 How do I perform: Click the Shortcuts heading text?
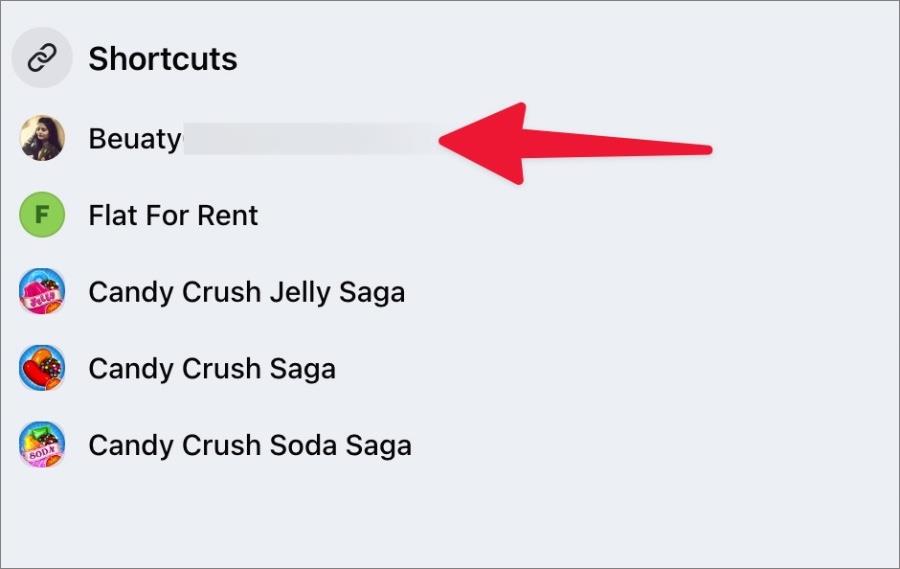[x=163, y=59]
